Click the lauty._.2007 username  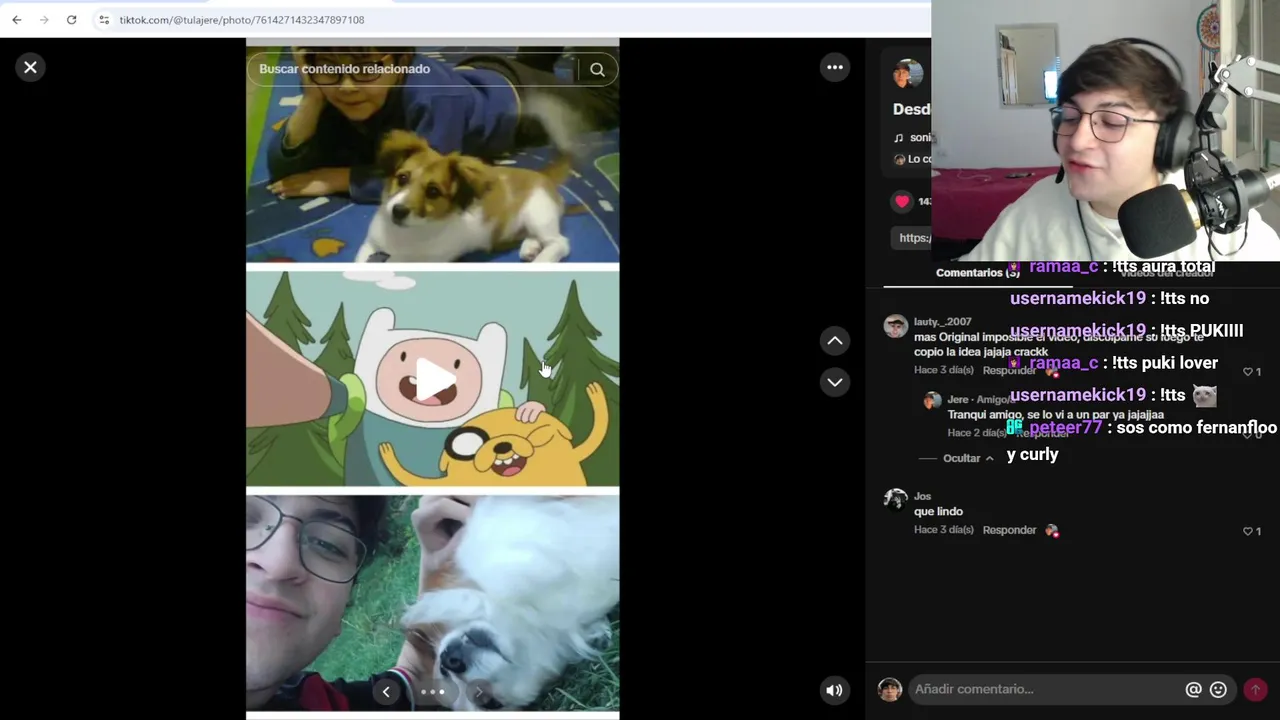942,322
